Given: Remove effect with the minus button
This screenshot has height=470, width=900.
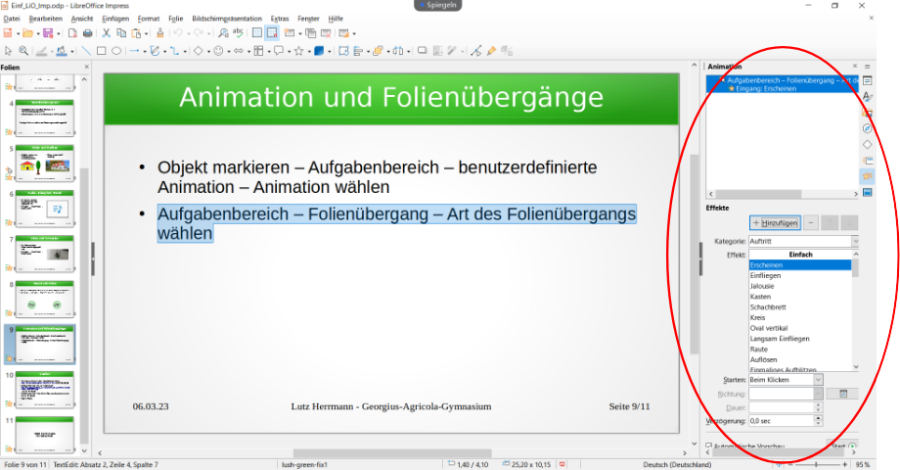Looking at the screenshot, I should (x=811, y=223).
